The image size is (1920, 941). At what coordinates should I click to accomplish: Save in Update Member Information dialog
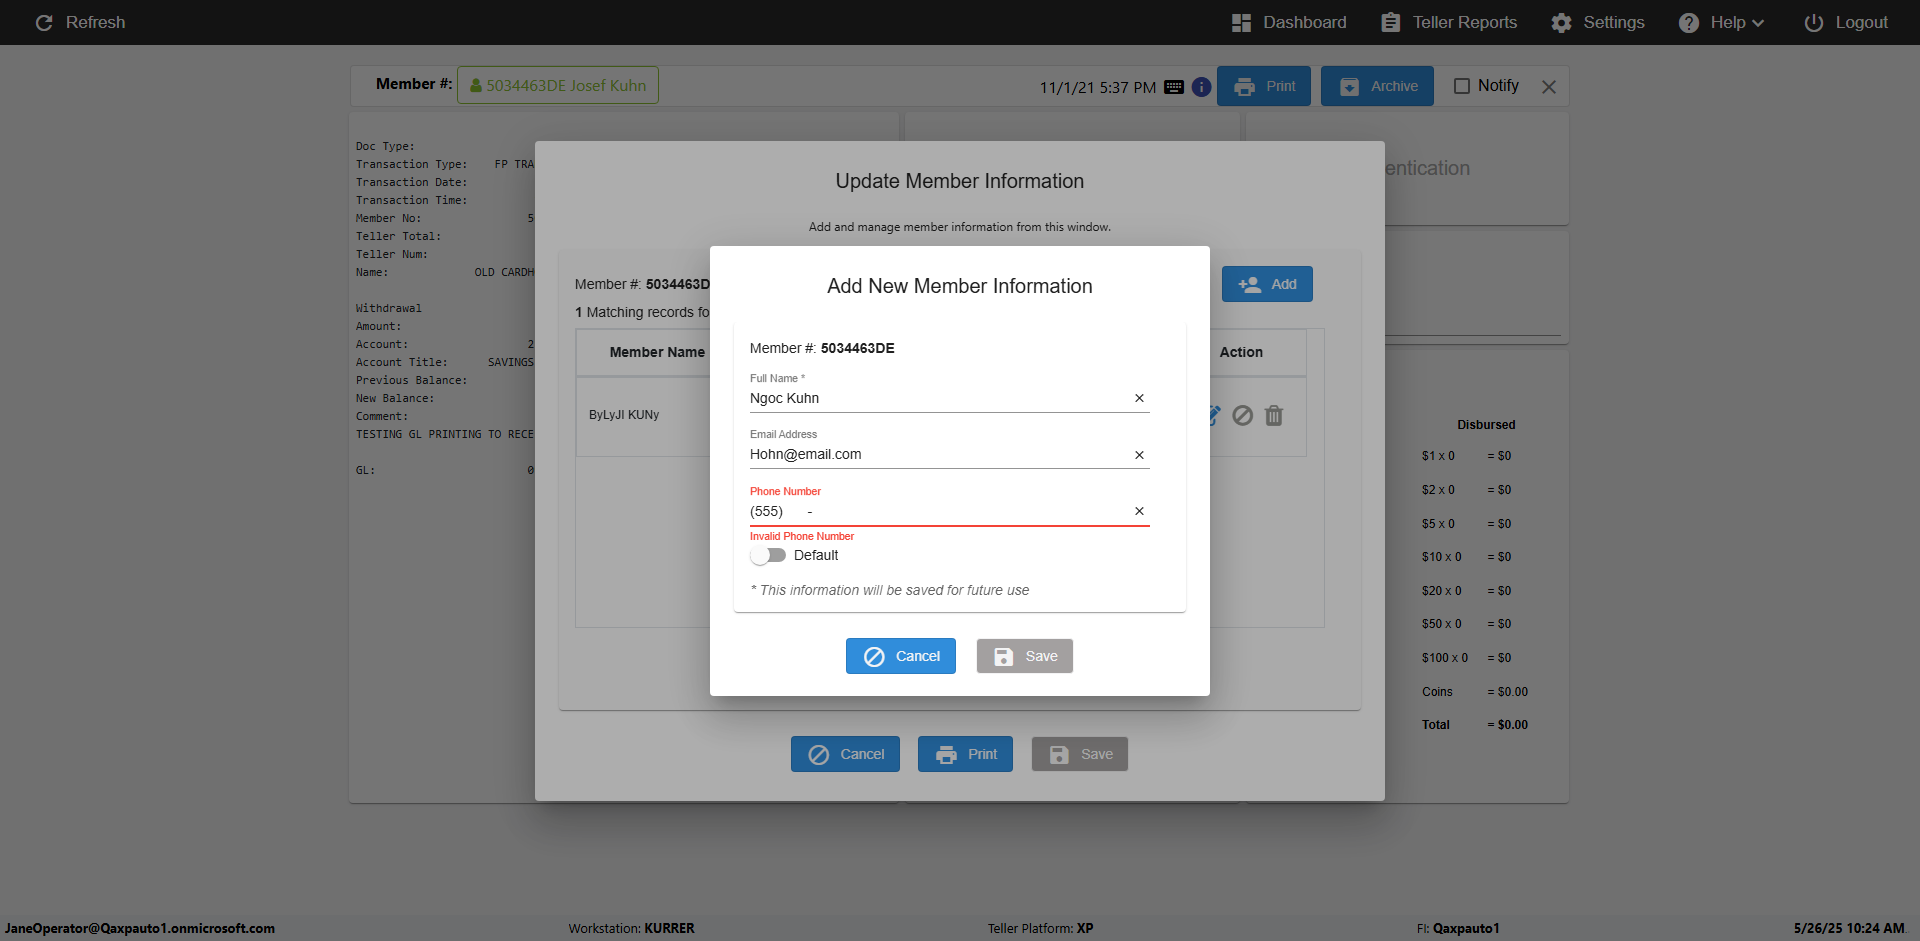click(x=1080, y=754)
